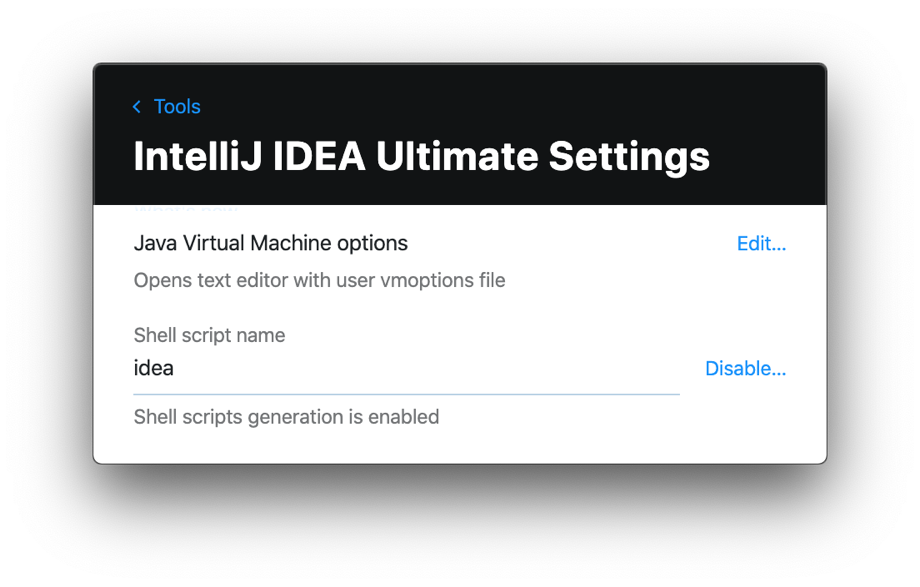Click Edit... to open the vmoptions file
This screenshot has height=587, width=920.
click(761, 243)
